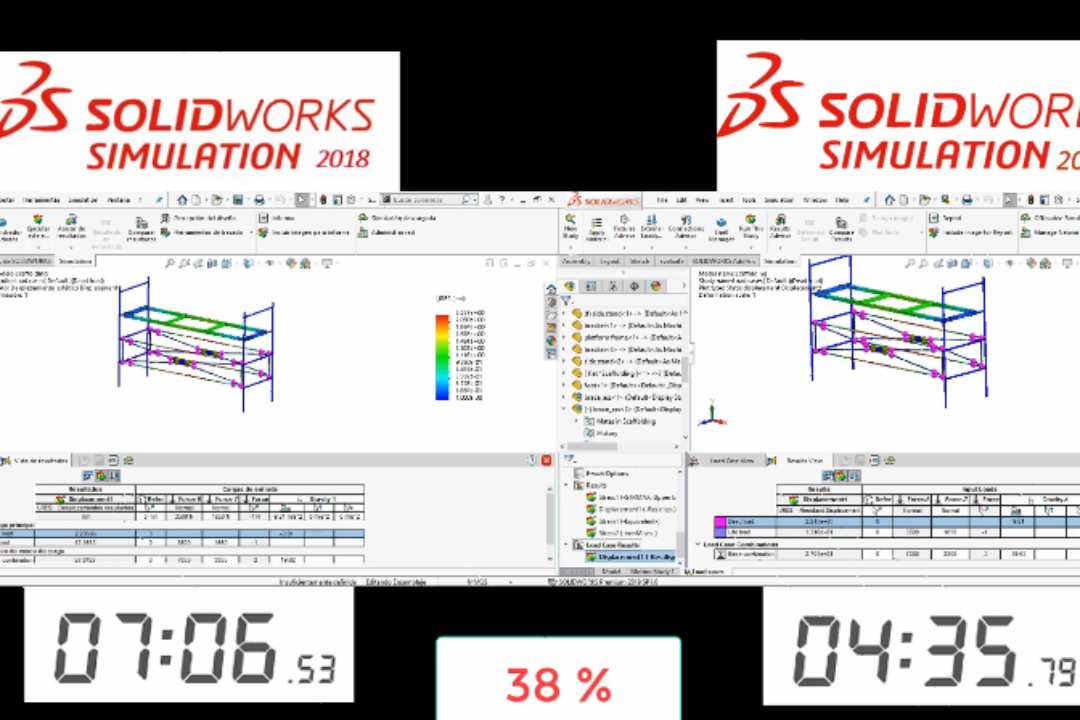Open the File menu in the 2019 window
Viewport: 1080px width, 720px height.
point(662,200)
